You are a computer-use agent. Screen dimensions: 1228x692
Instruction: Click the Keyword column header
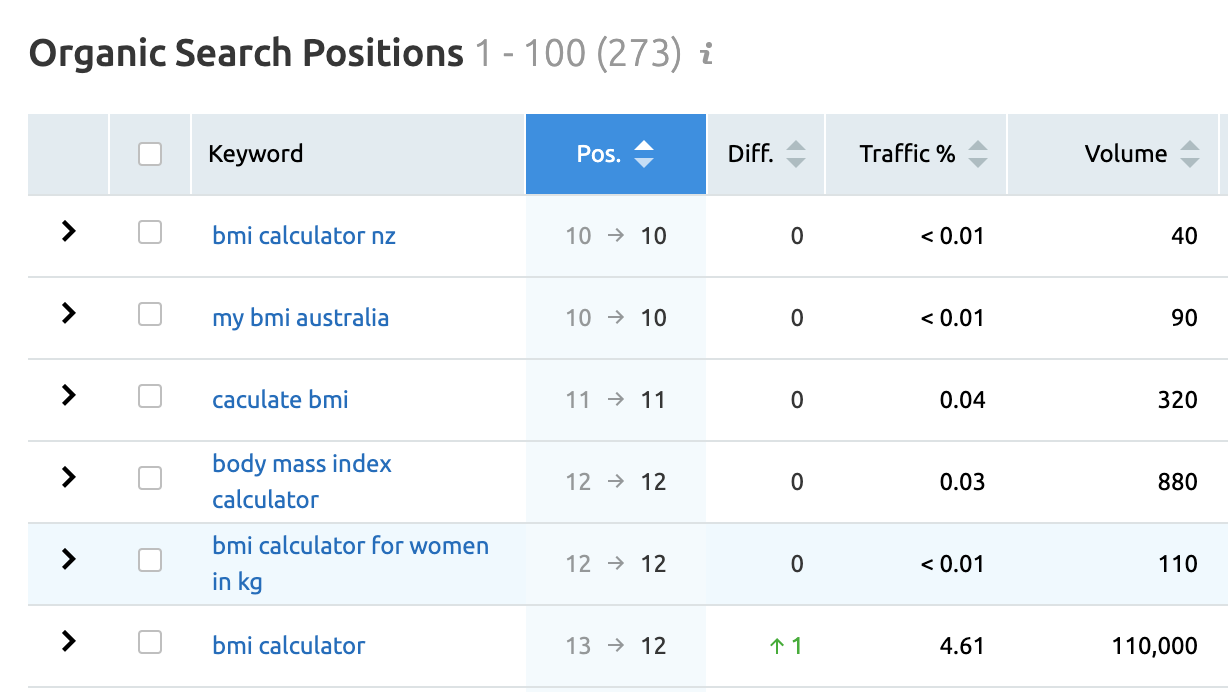click(x=255, y=154)
